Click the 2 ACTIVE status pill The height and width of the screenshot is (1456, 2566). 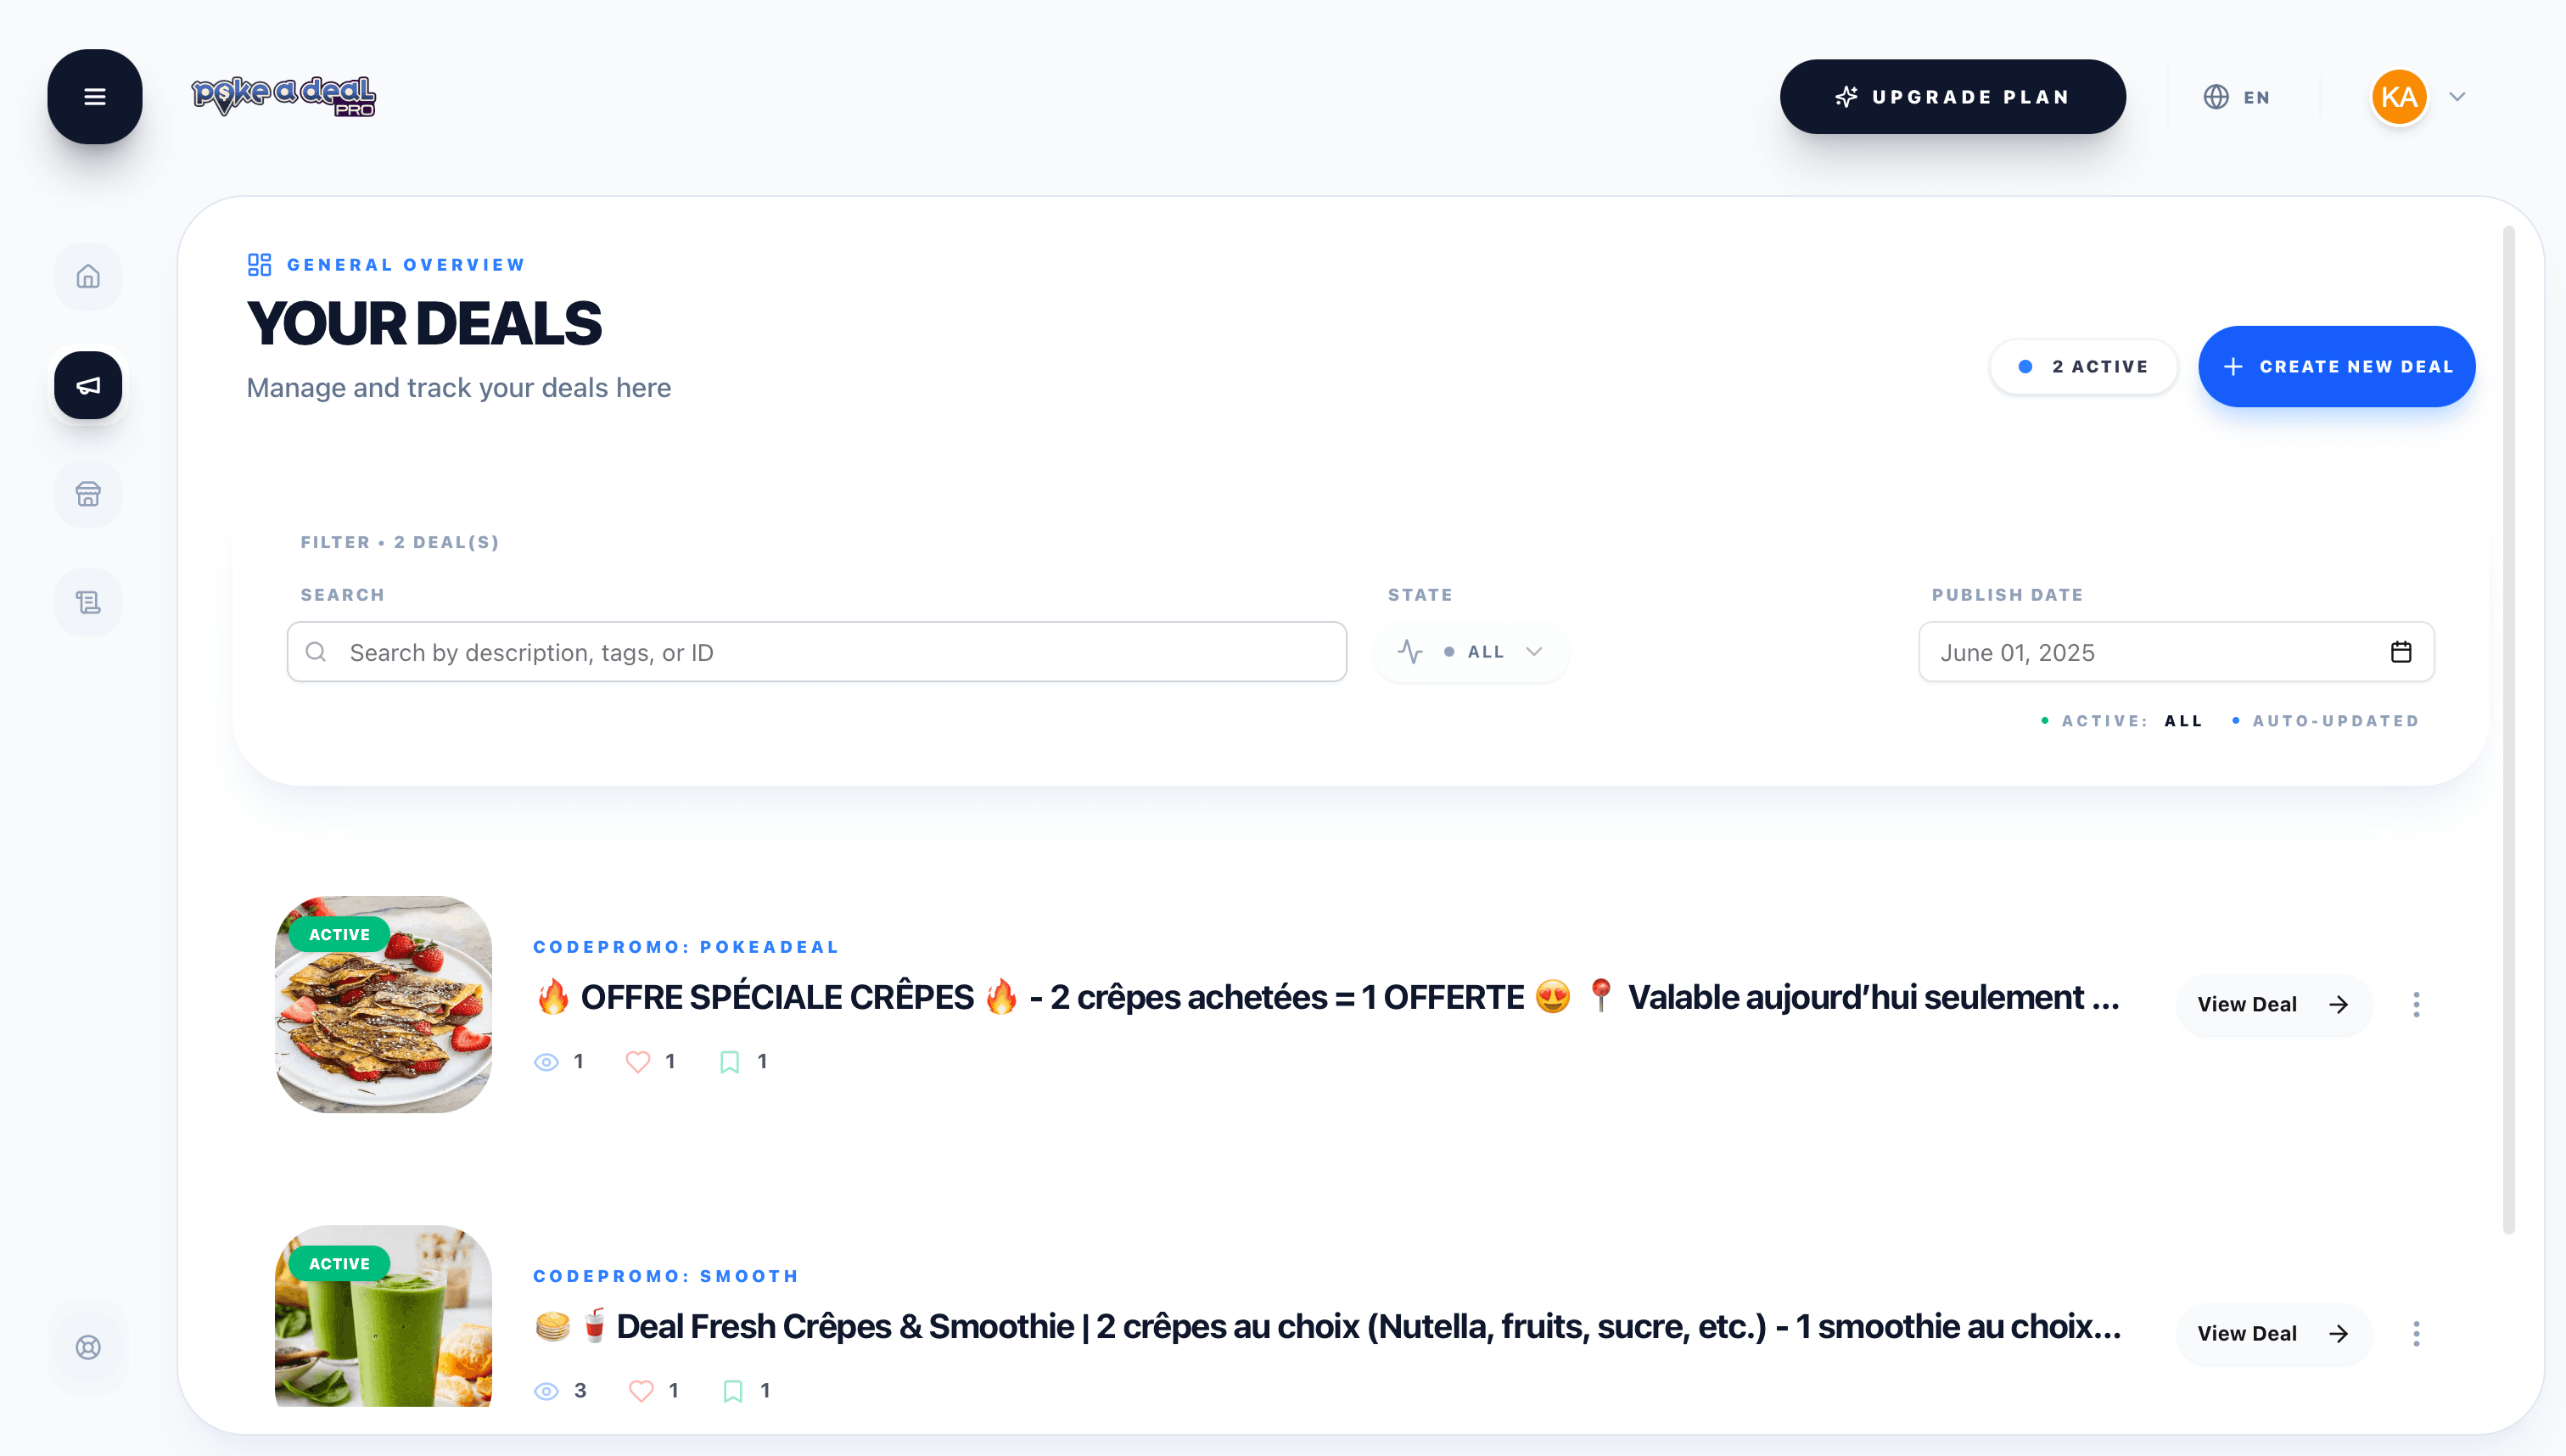2083,366
